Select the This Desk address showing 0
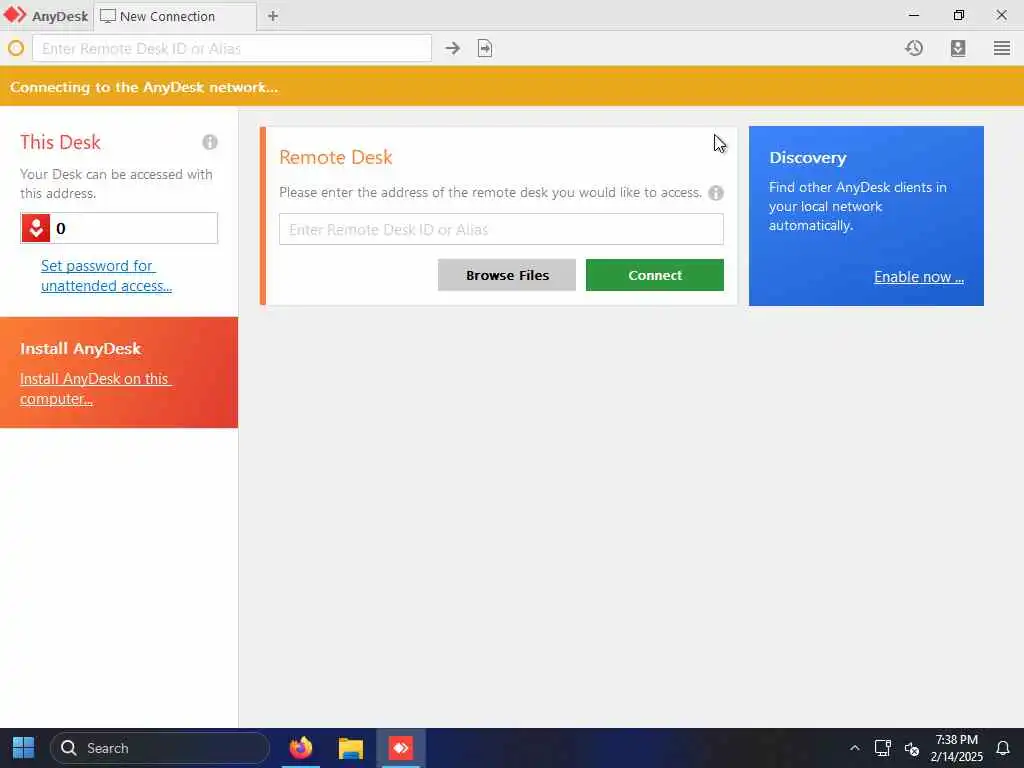This screenshot has height=768, width=1024. click(x=119, y=229)
